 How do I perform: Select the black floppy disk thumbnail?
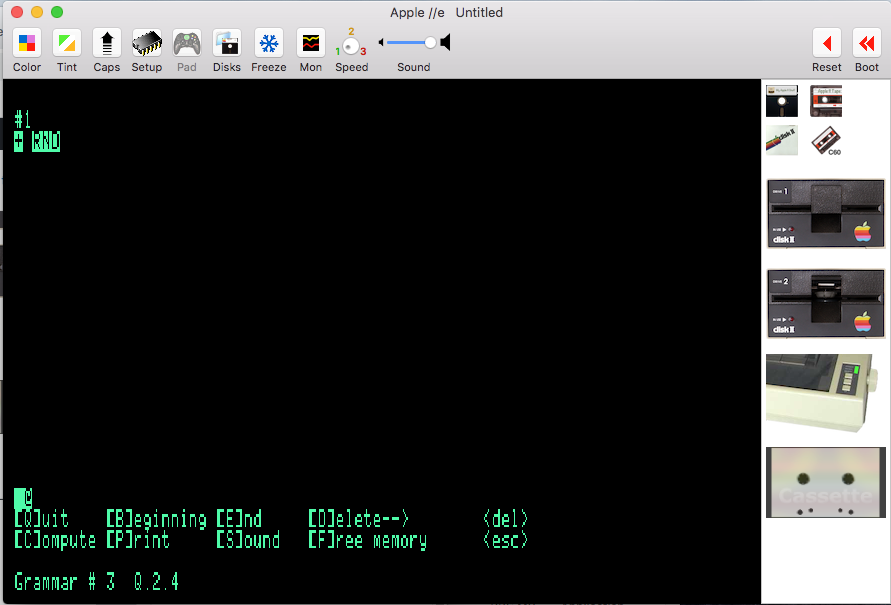(782, 101)
